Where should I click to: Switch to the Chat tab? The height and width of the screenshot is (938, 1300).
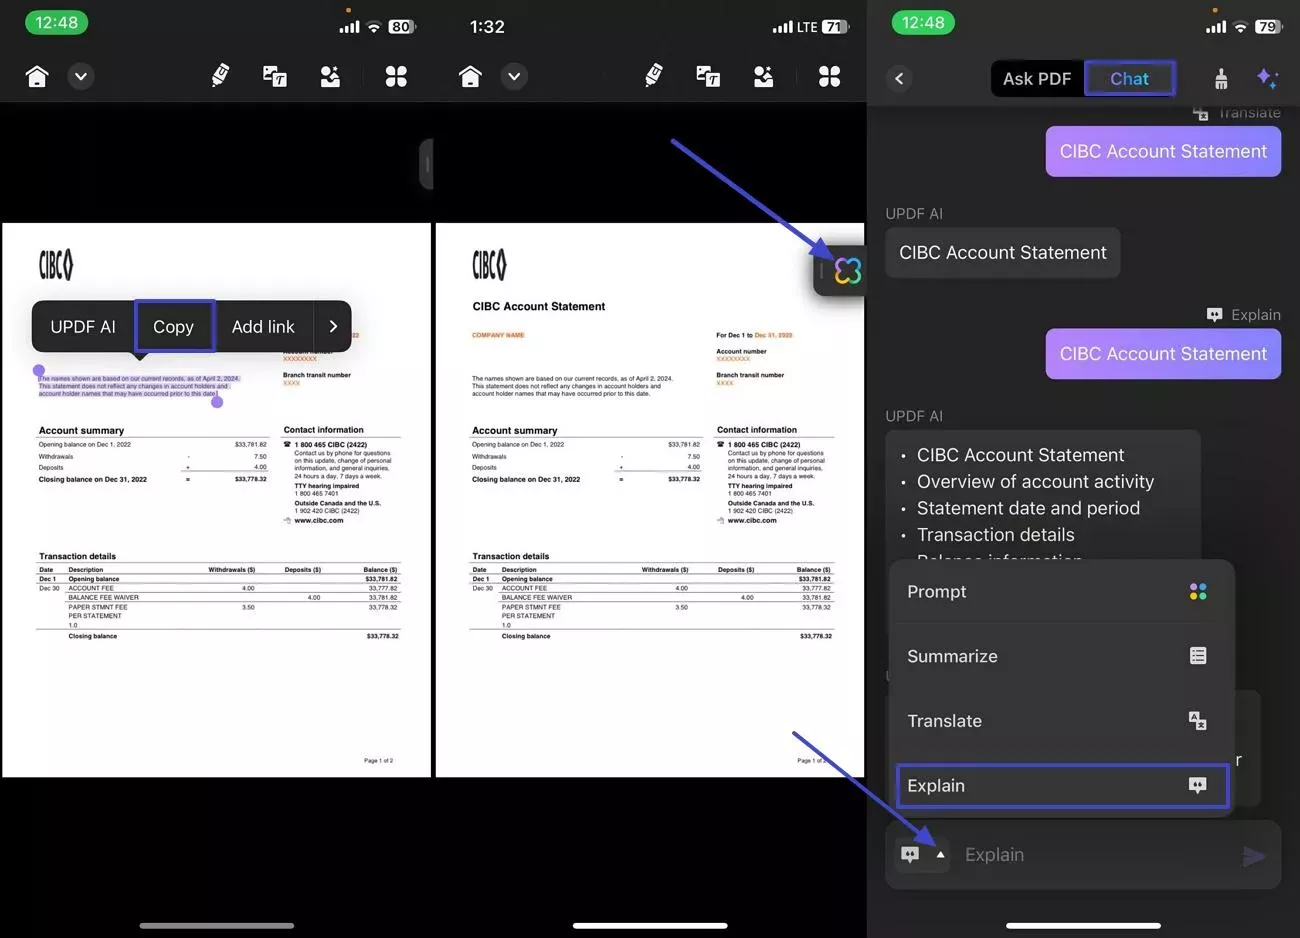(1129, 79)
